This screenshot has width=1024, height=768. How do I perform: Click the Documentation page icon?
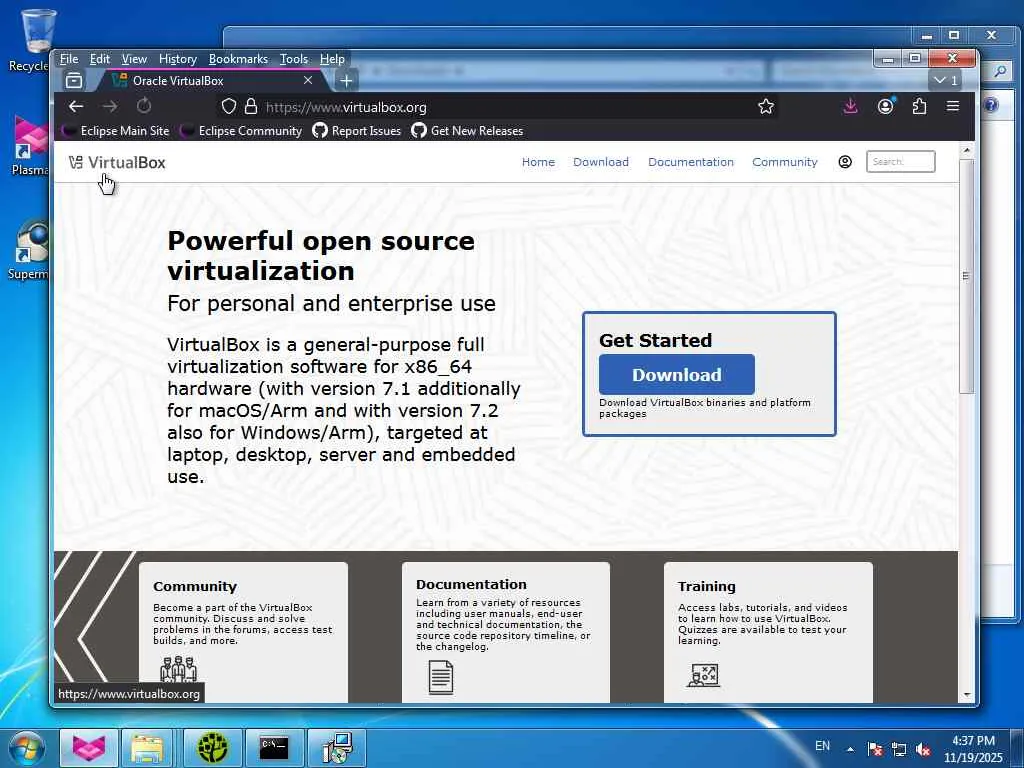tap(441, 677)
